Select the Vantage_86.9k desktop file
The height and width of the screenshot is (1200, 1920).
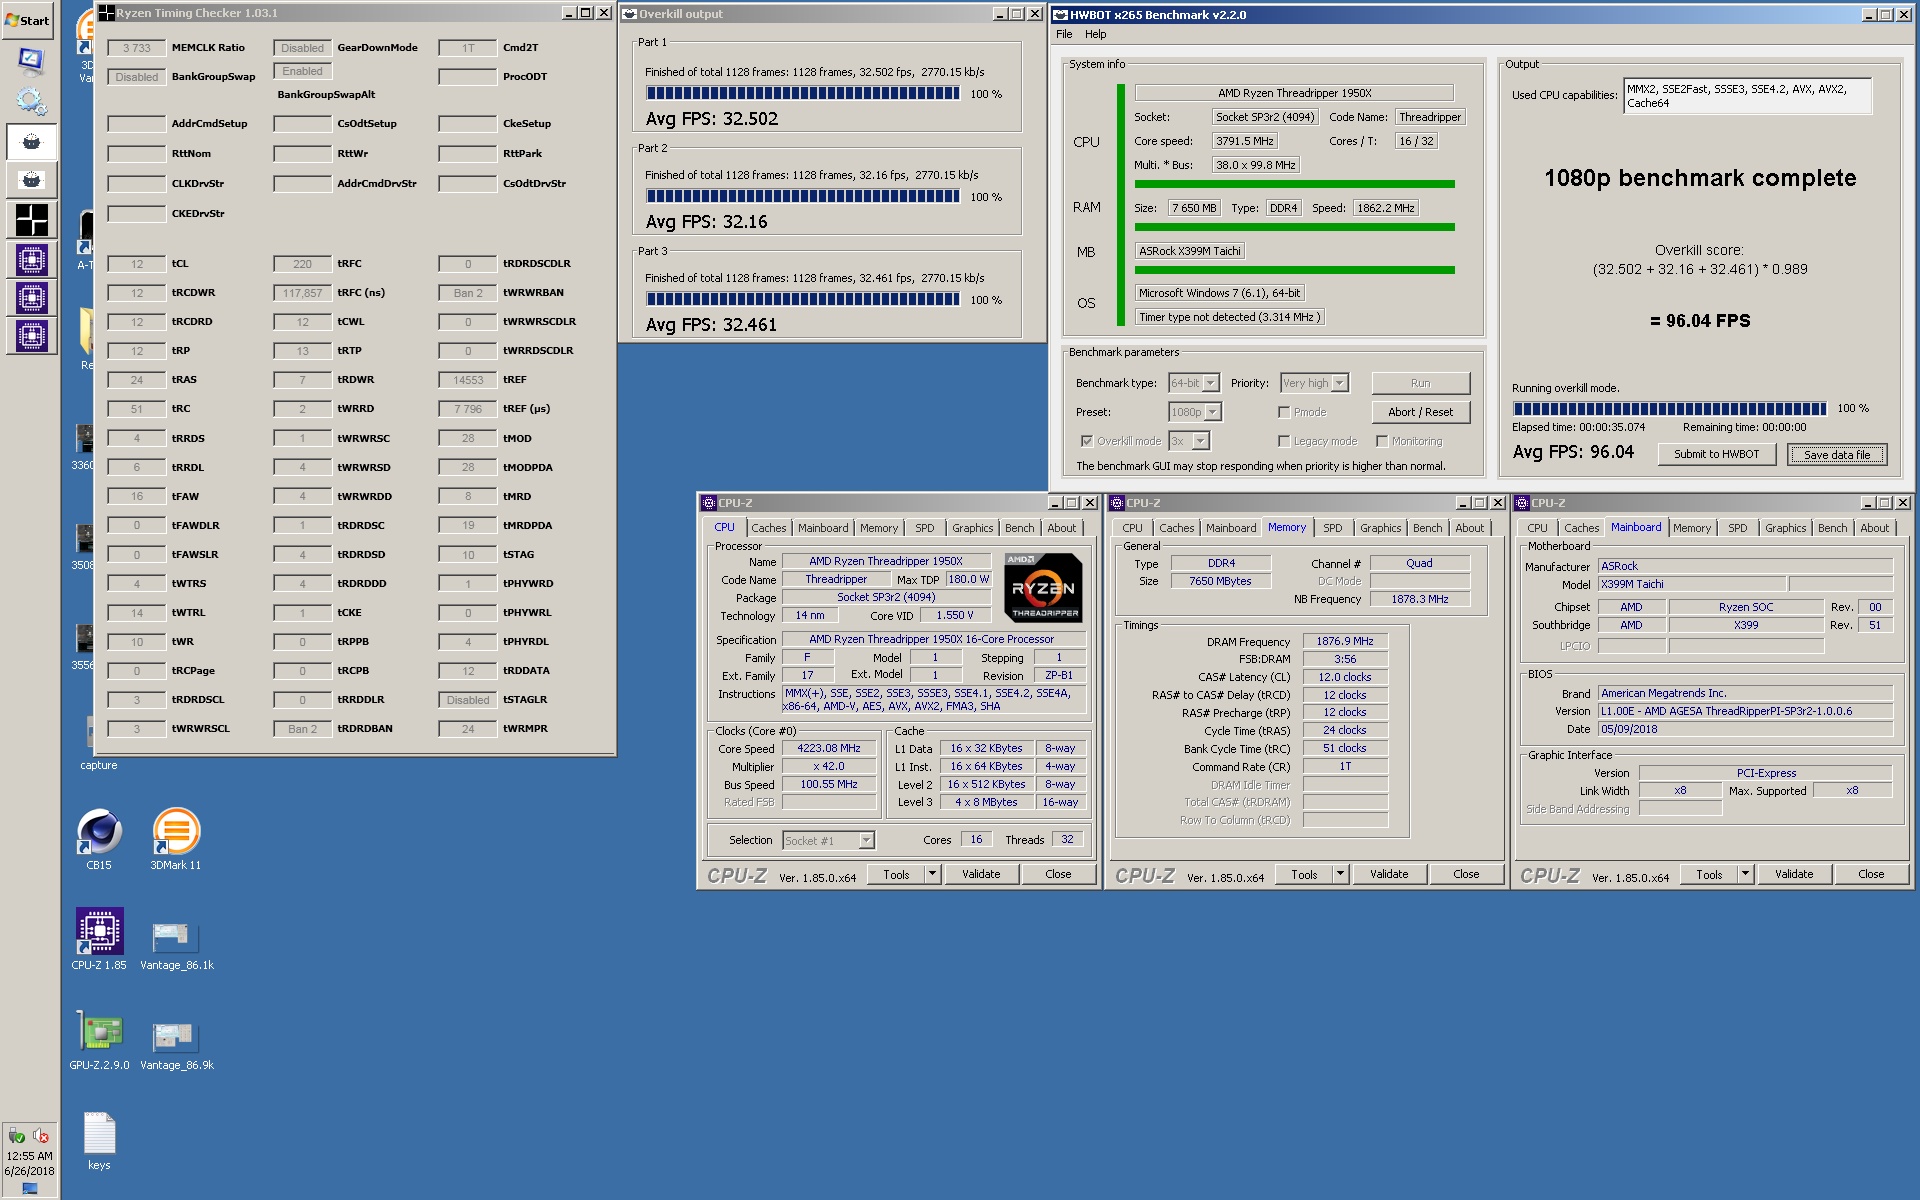(176, 1045)
